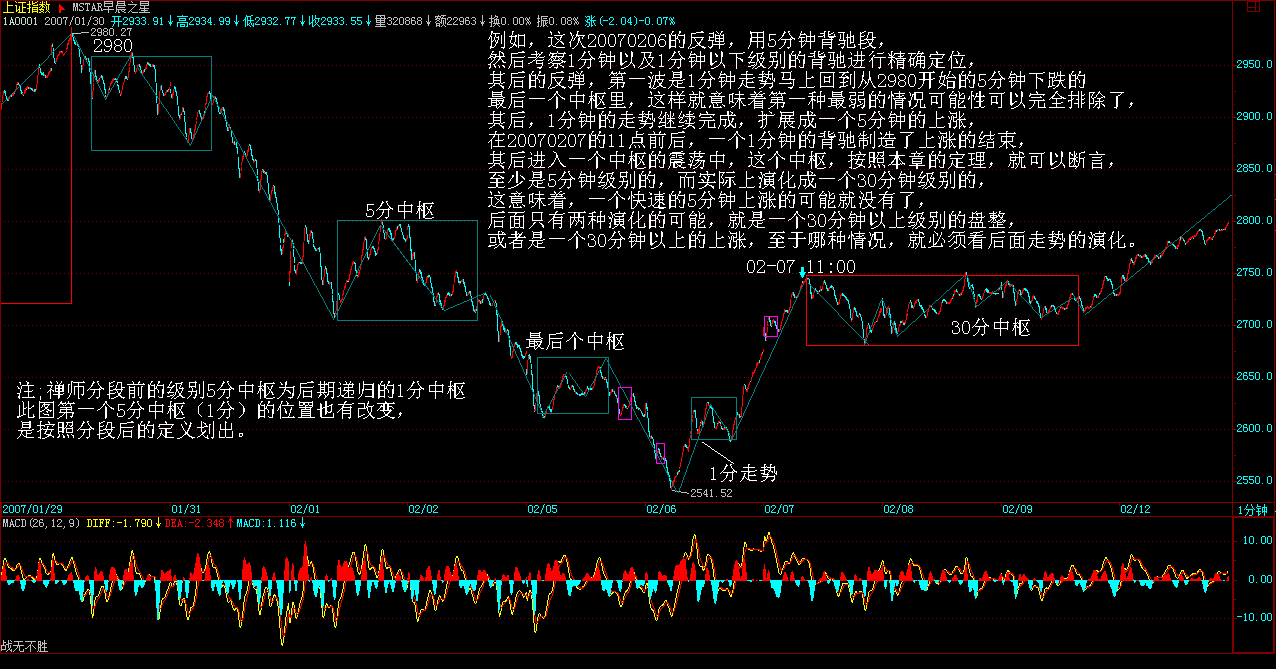Click the 30分中枢 rectangle label

pos(989,327)
